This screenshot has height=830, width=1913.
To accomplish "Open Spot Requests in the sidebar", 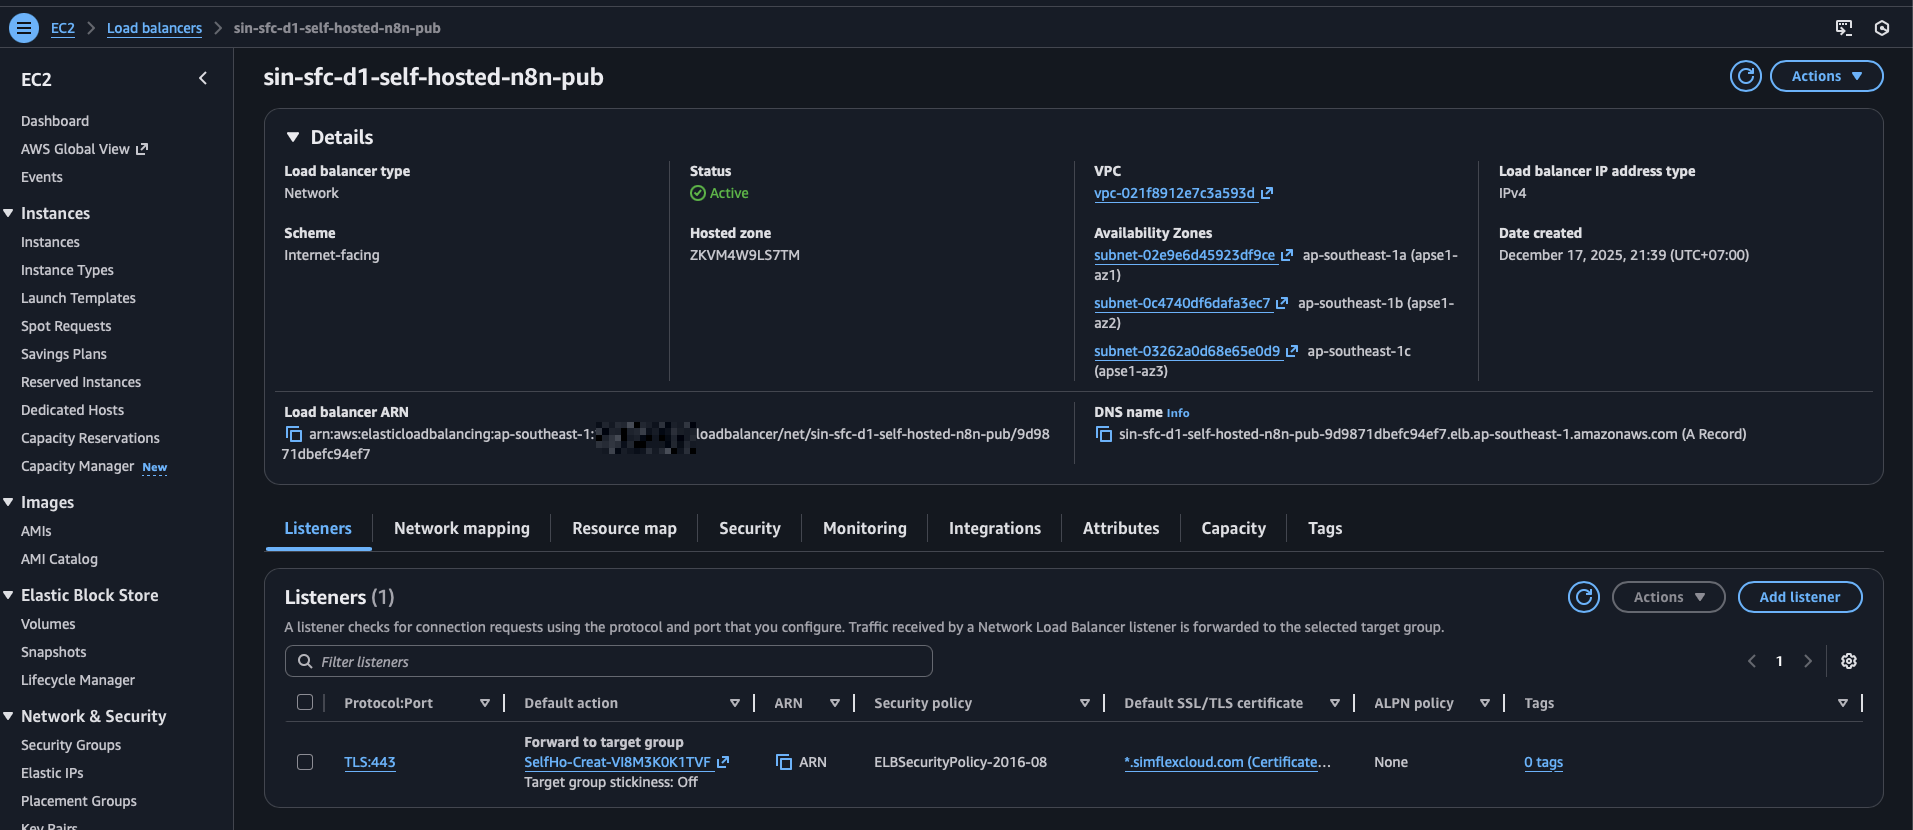I will [66, 326].
